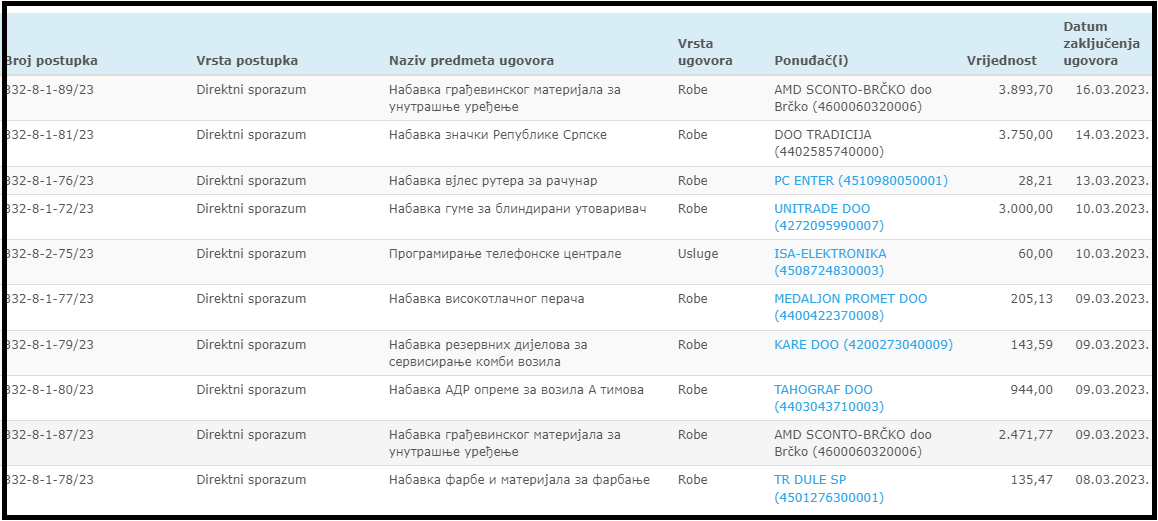Open the ISA-ELEKTRONIKA bidder link
Viewport: 1158px width, 521px height.
click(x=830, y=262)
